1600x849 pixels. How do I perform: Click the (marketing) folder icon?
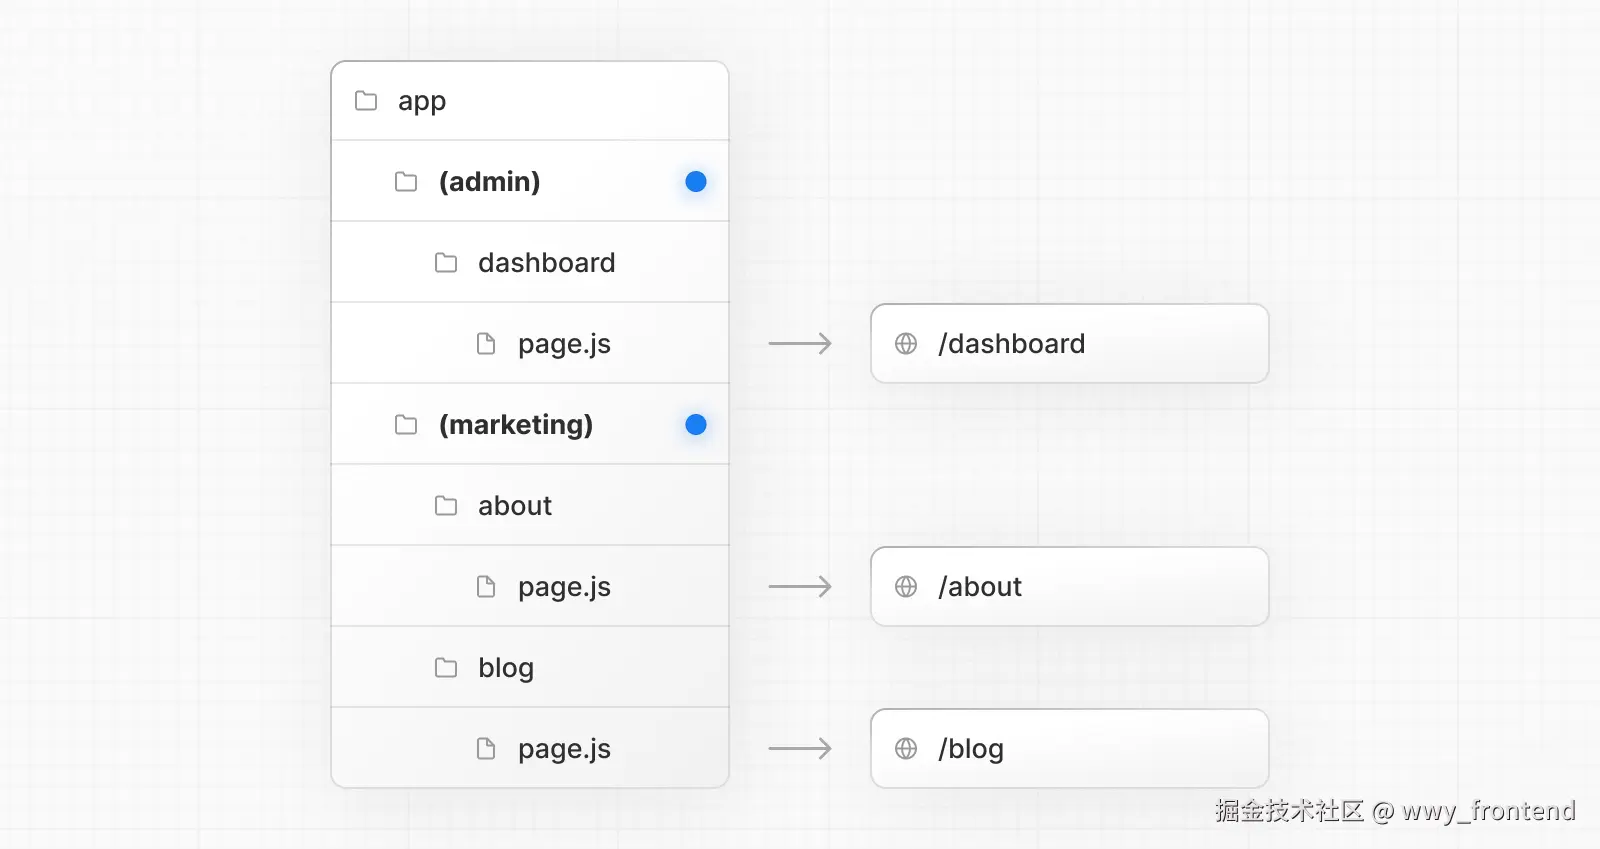(x=406, y=425)
